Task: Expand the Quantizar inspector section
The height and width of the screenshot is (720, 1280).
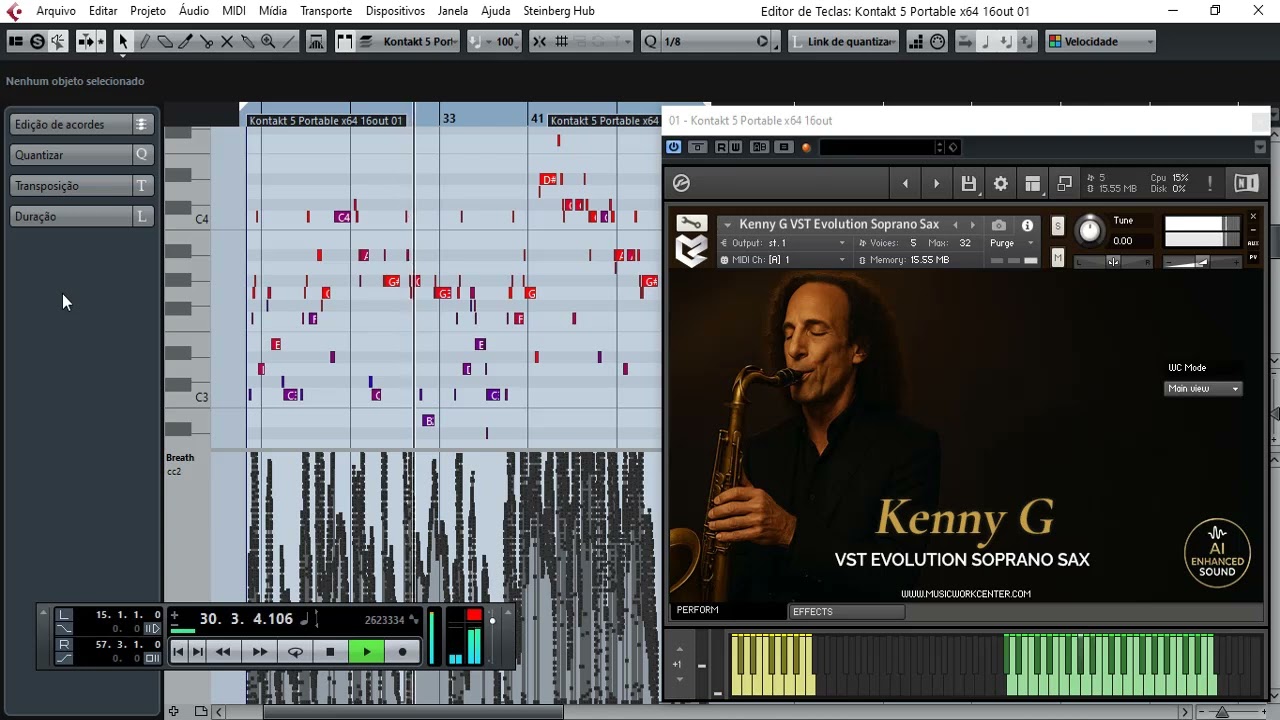Action: [x=83, y=155]
